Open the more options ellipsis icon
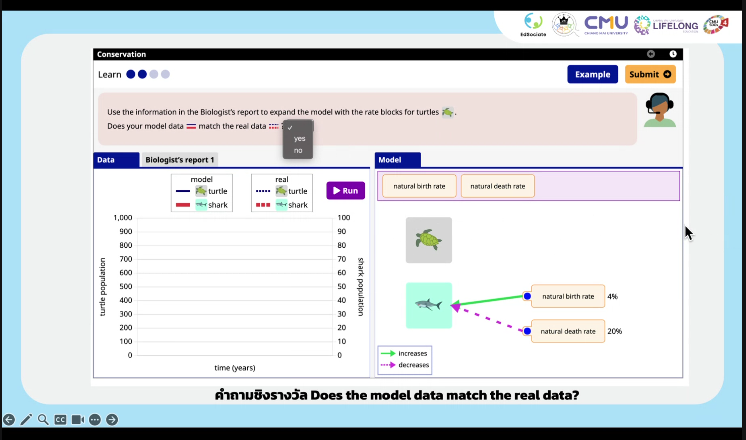Image resolution: width=746 pixels, height=440 pixels. coord(94,420)
